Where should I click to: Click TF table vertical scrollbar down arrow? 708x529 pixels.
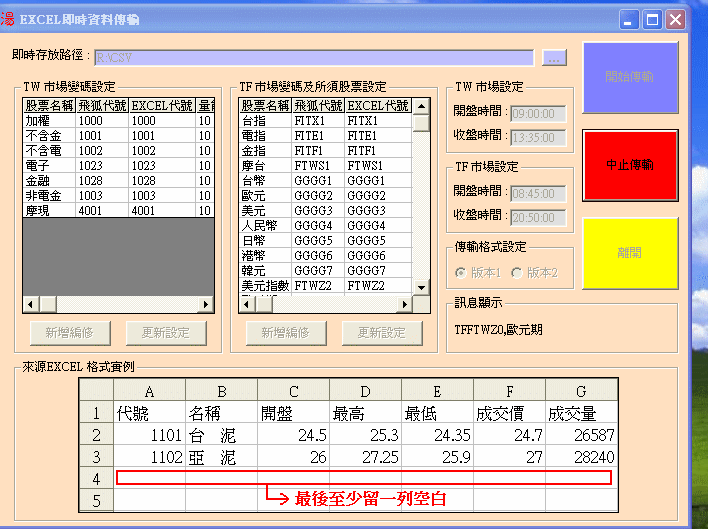coord(421,288)
